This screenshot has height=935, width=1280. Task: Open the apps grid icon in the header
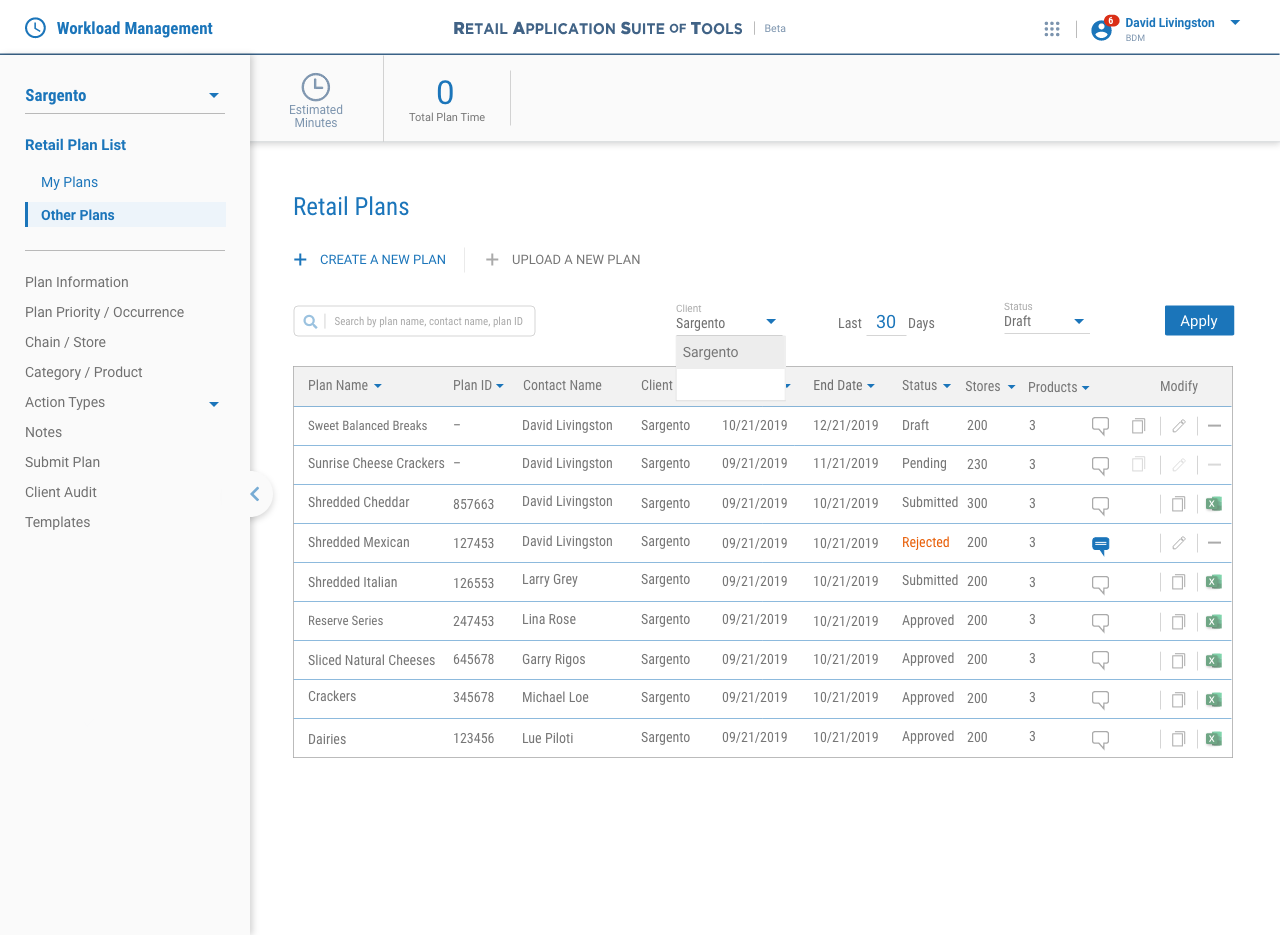pos(1051,28)
